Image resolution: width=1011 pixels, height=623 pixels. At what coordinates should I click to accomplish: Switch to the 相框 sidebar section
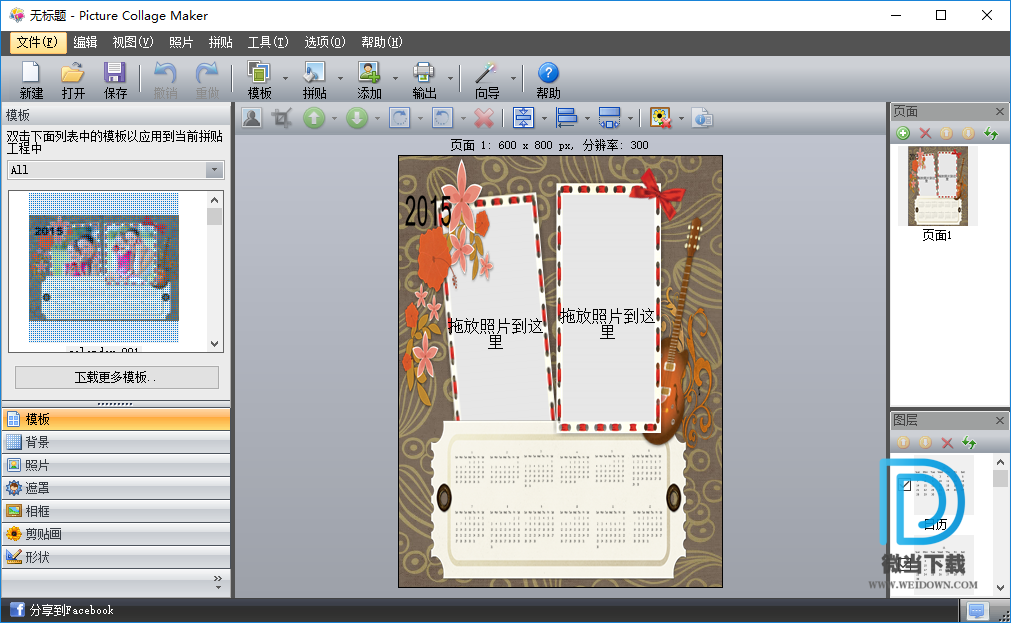click(116, 511)
